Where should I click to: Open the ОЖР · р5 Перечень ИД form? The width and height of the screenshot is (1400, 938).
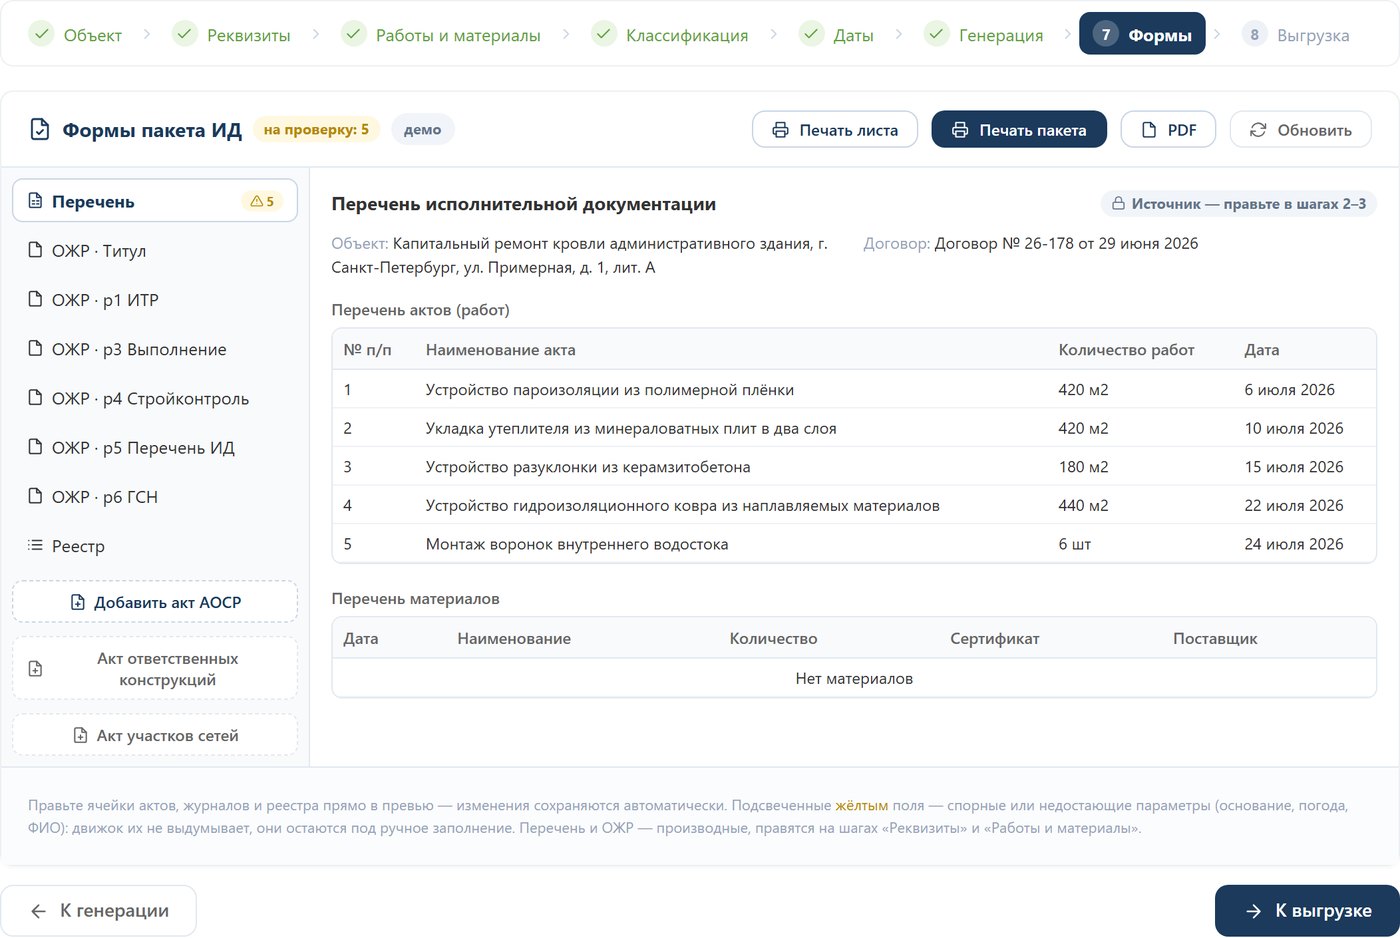click(x=155, y=447)
